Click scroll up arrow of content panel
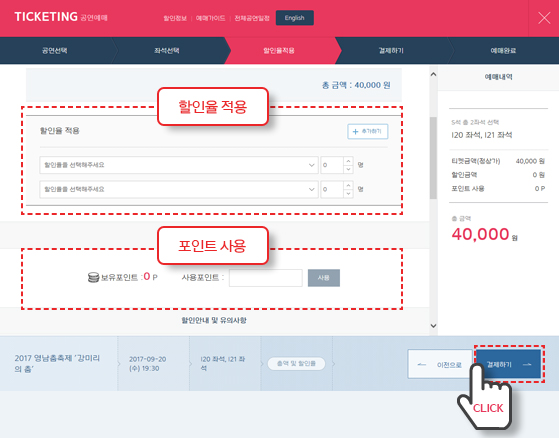 coord(433,74)
